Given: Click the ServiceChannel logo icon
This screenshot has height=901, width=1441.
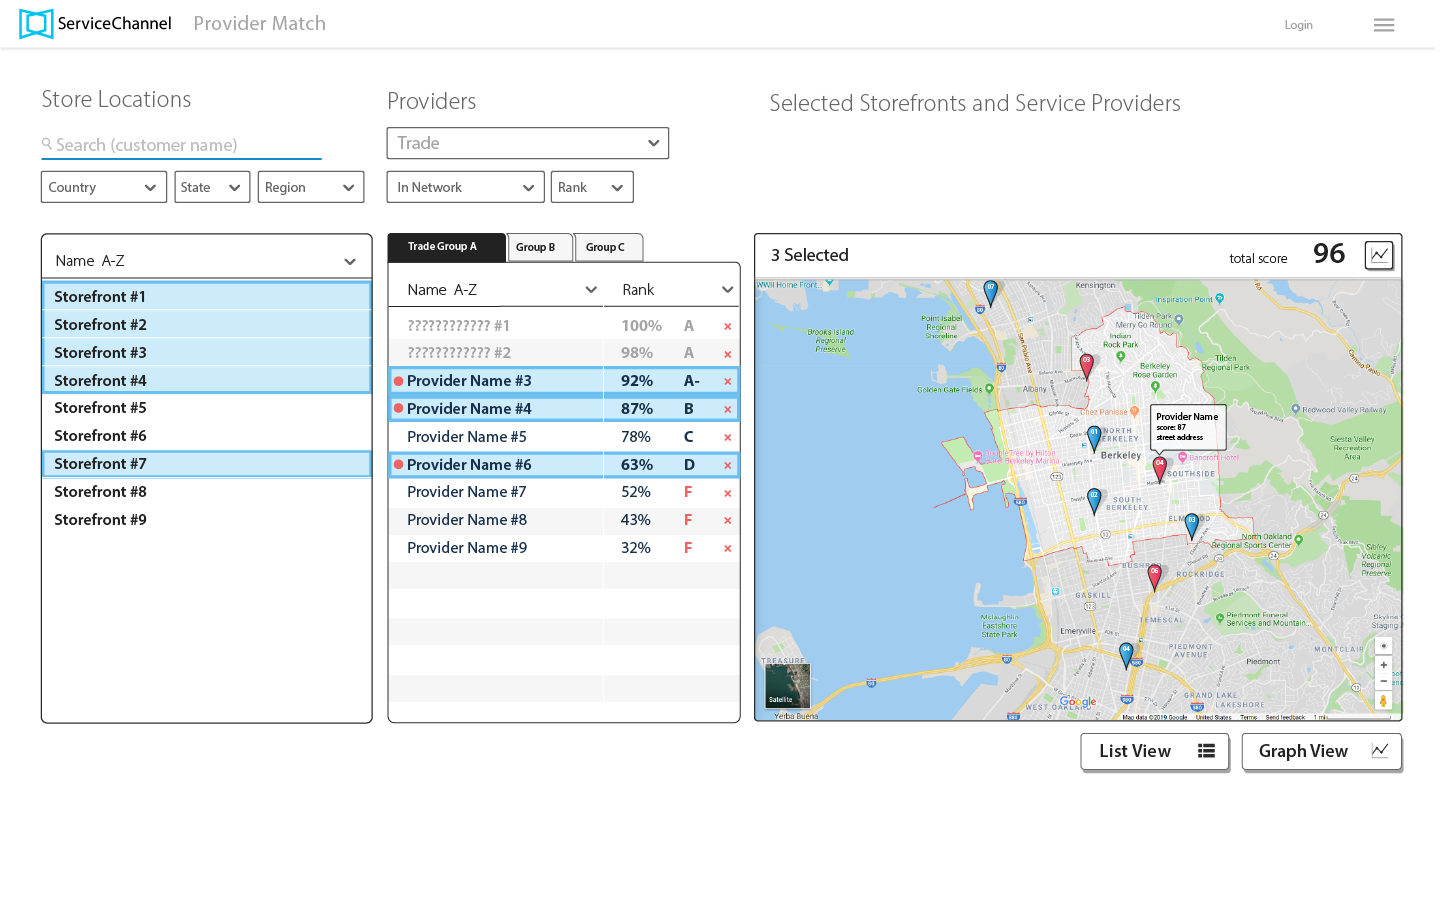Looking at the screenshot, I should tap(36, 24).
